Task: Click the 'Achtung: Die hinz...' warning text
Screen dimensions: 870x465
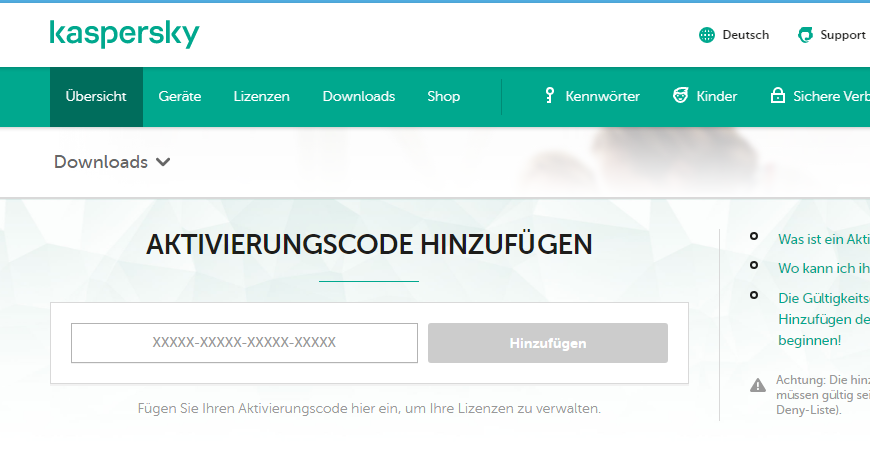Action: (x=822, y=395)
